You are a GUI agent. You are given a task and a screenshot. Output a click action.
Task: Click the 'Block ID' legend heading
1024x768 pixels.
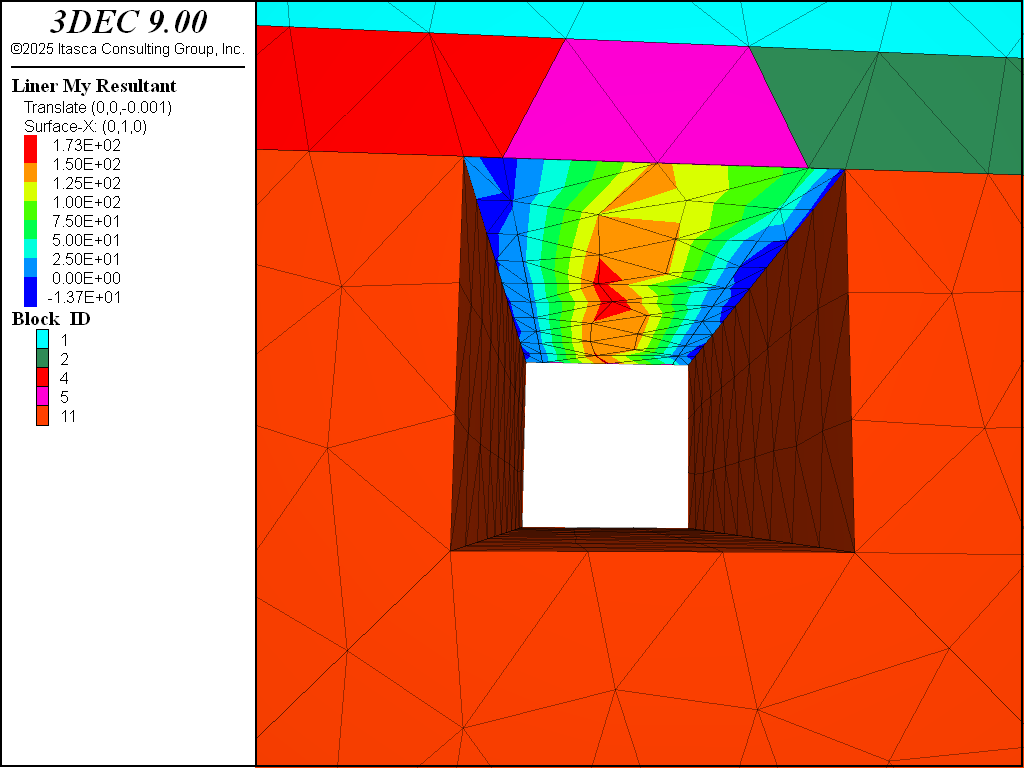tap(51, 319)
